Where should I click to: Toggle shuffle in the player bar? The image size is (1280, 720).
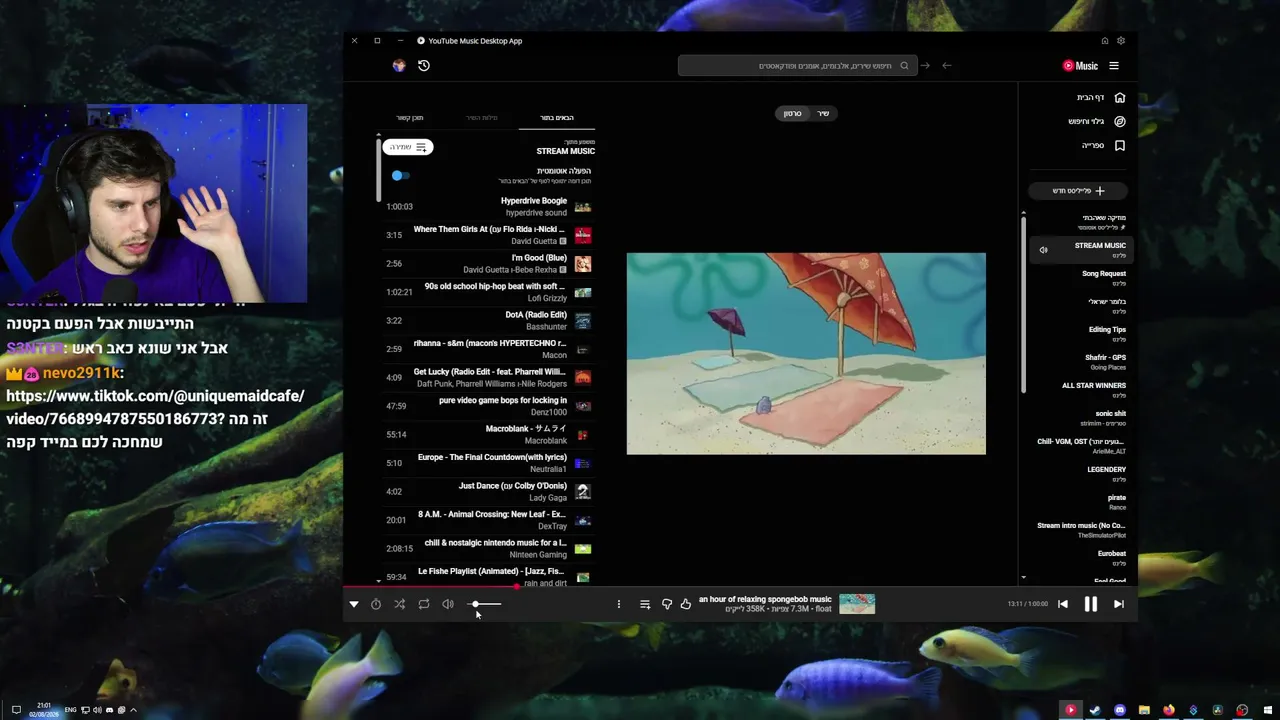click(400, 604)
